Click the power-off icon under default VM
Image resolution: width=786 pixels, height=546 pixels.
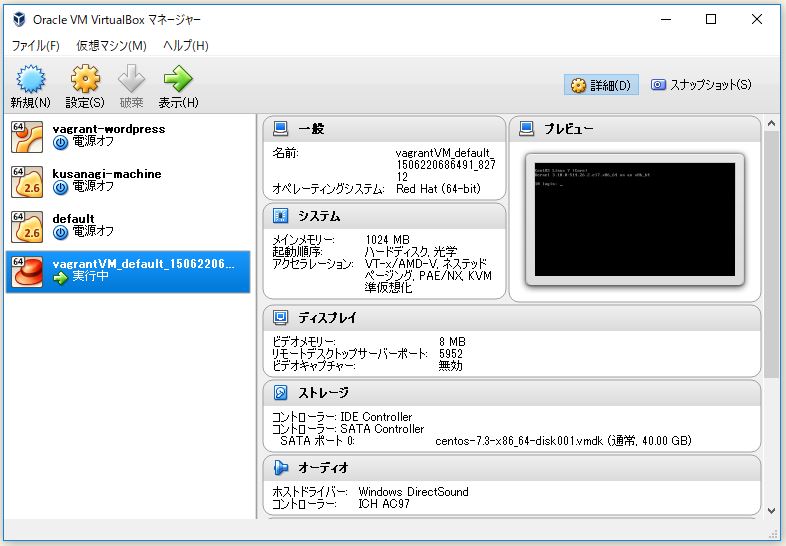[61, 233]
